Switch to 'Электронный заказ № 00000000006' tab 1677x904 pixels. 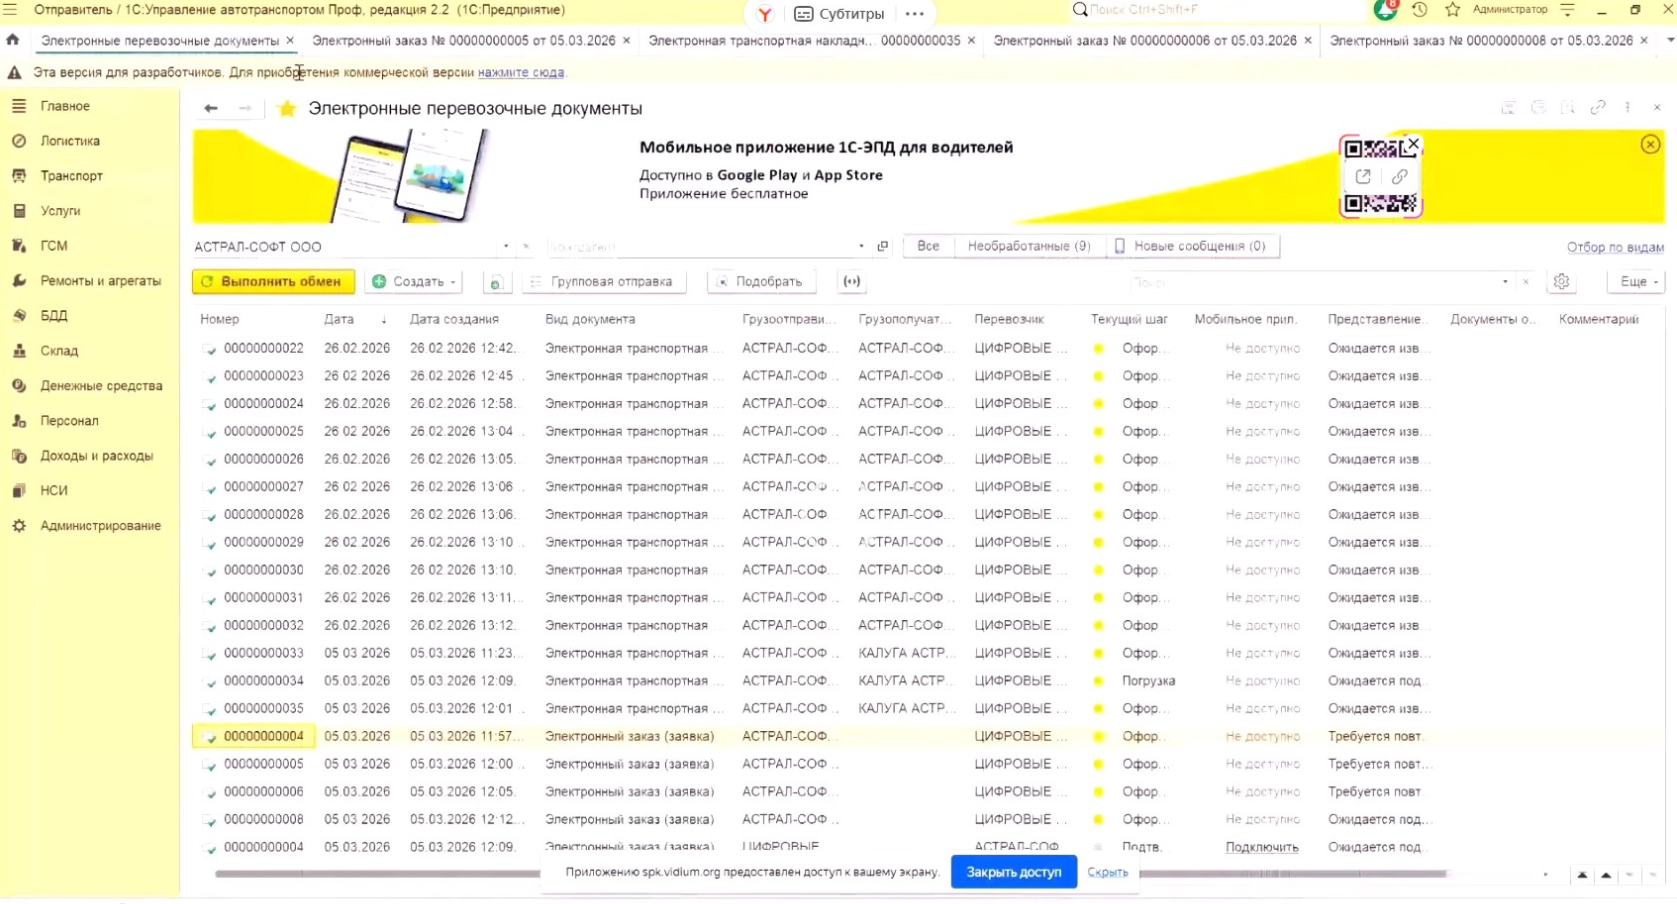1144,41
